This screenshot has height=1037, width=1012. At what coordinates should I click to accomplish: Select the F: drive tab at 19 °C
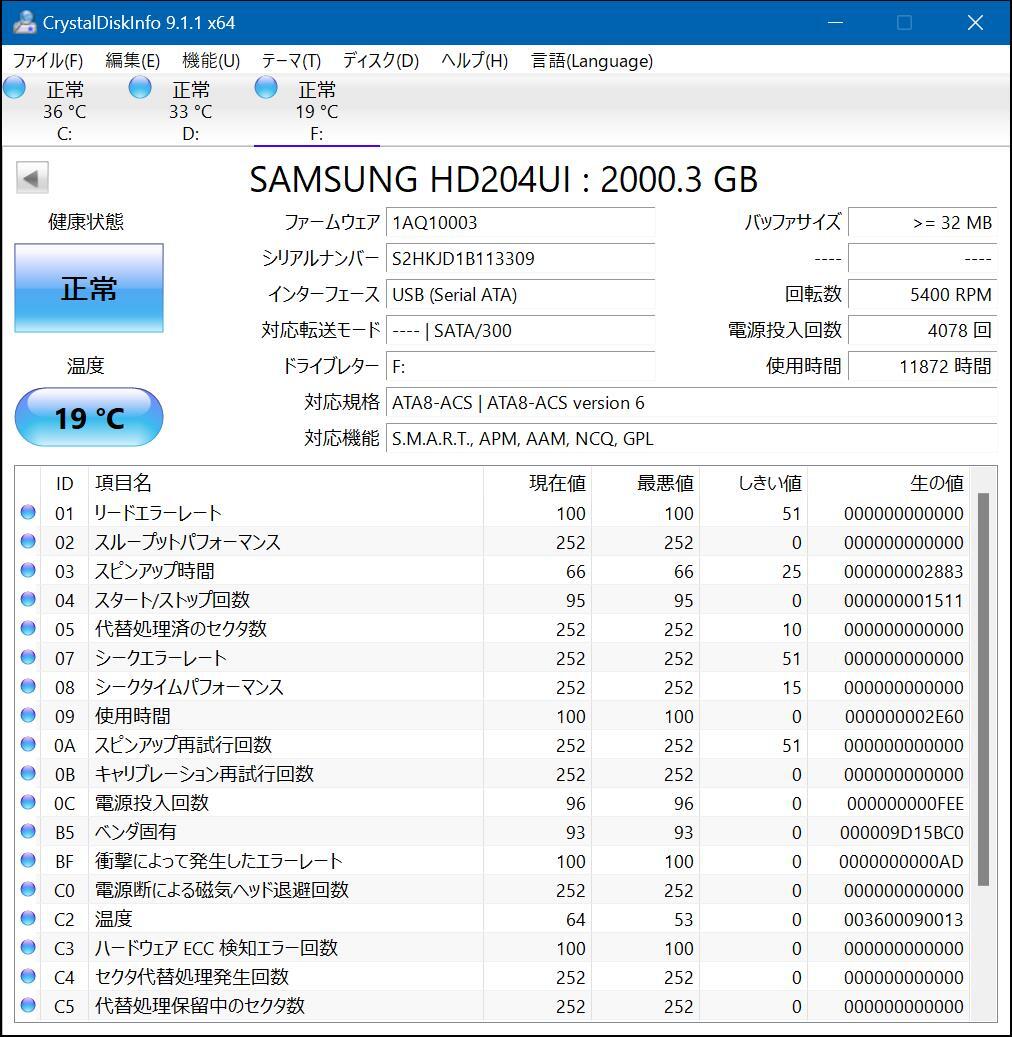(316, 110)
